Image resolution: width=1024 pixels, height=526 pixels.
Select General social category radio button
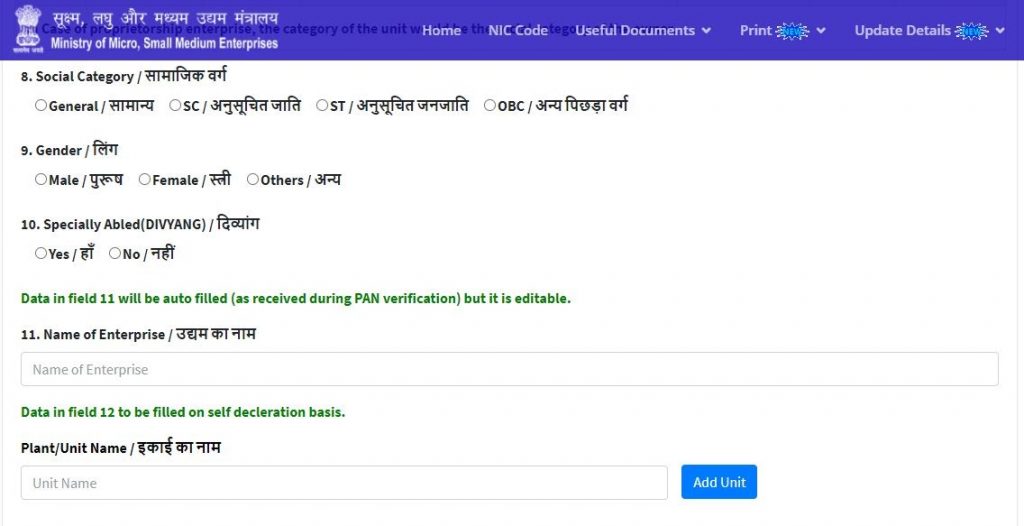tap(41, 105)
